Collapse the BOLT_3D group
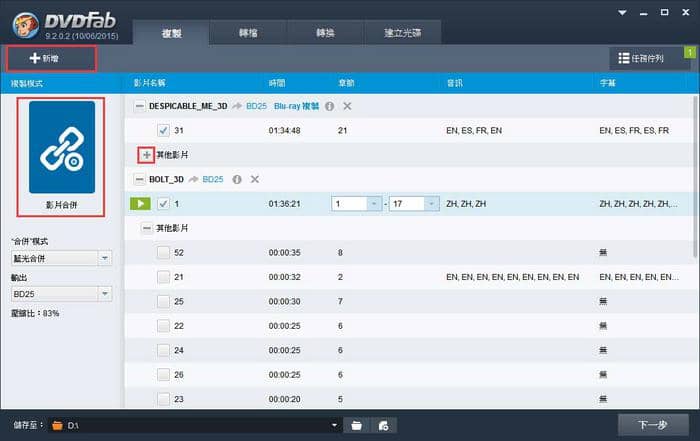The width and height of the screenshot is (700, 441). pos(139,179)
